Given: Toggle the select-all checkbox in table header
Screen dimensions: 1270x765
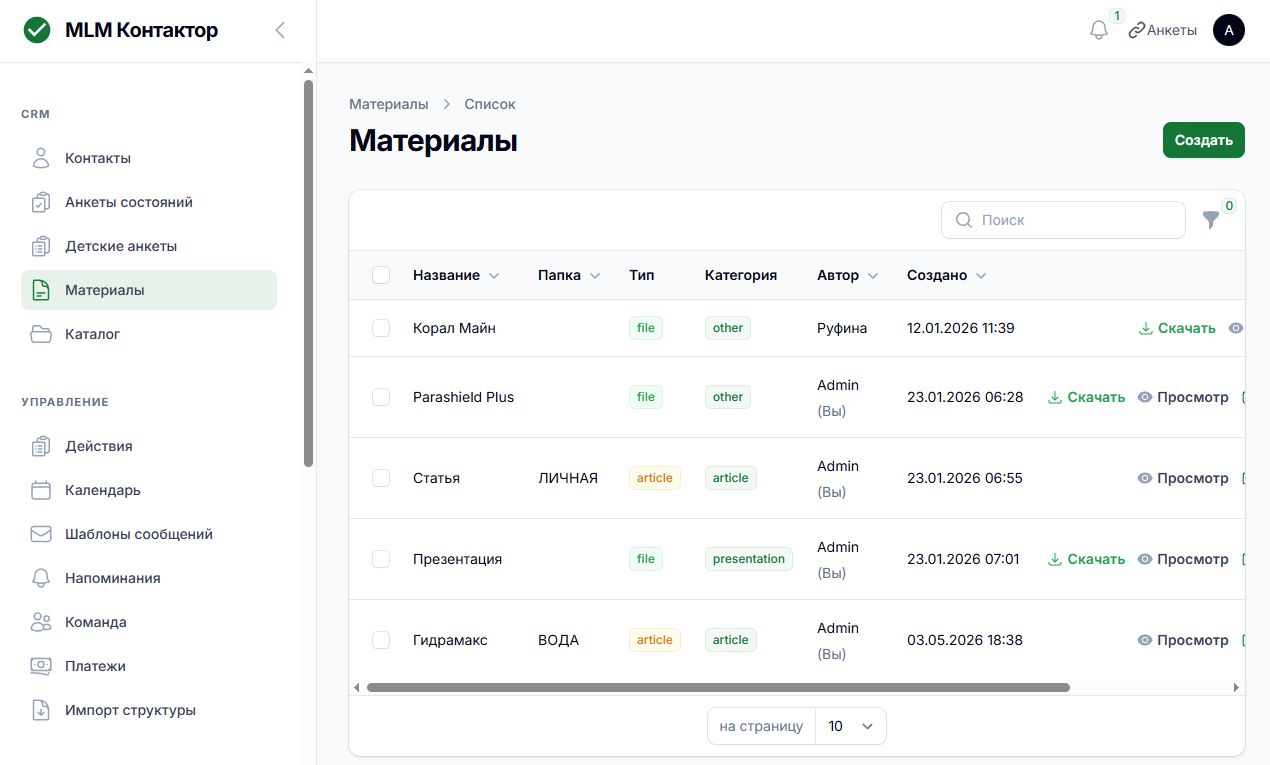Looking at the screenshot, I should pos(381,275).
